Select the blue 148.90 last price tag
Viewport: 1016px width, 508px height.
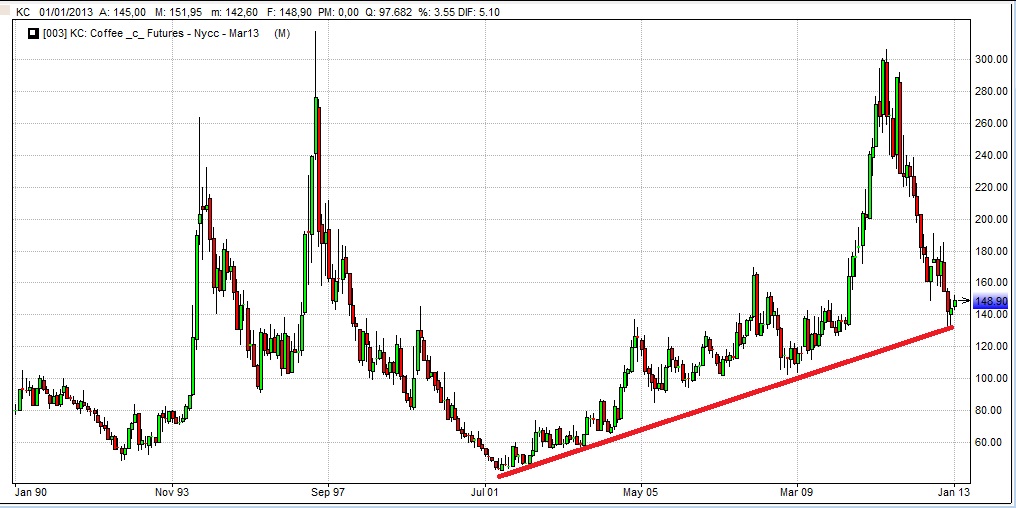click(x=988, y=300)
